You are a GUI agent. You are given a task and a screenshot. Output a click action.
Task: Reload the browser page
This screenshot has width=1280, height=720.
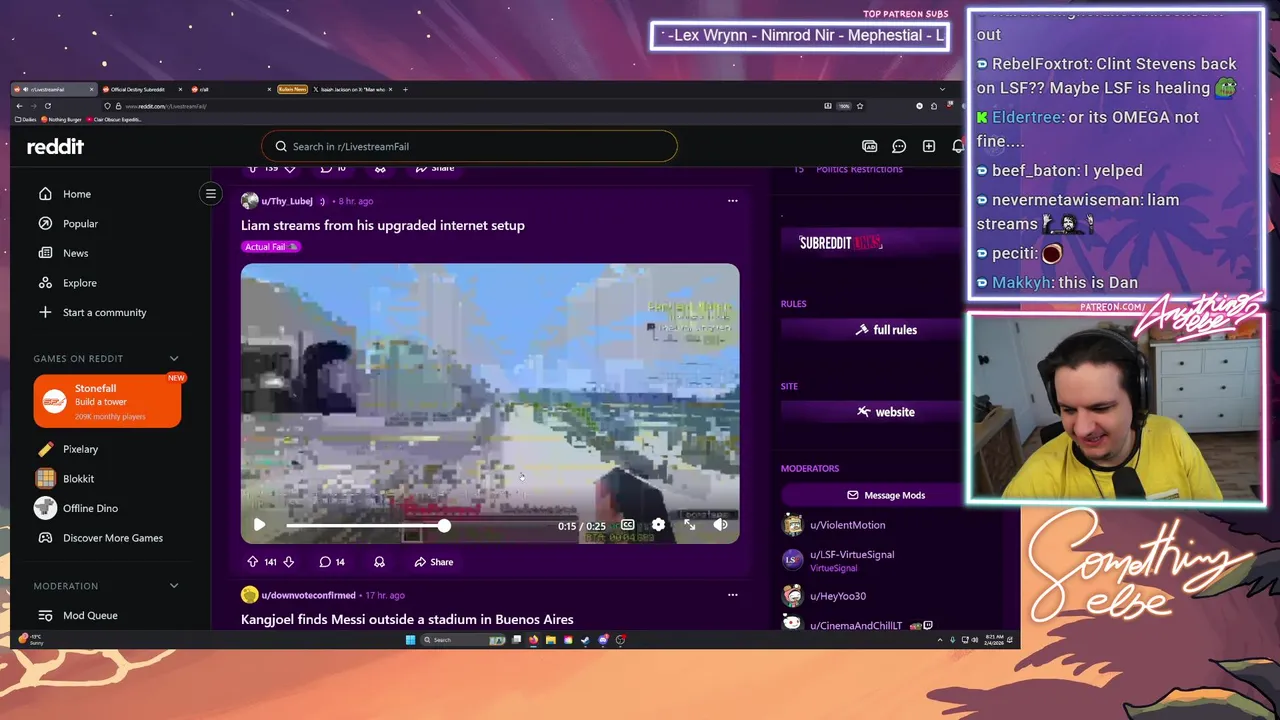click(49, 106)
